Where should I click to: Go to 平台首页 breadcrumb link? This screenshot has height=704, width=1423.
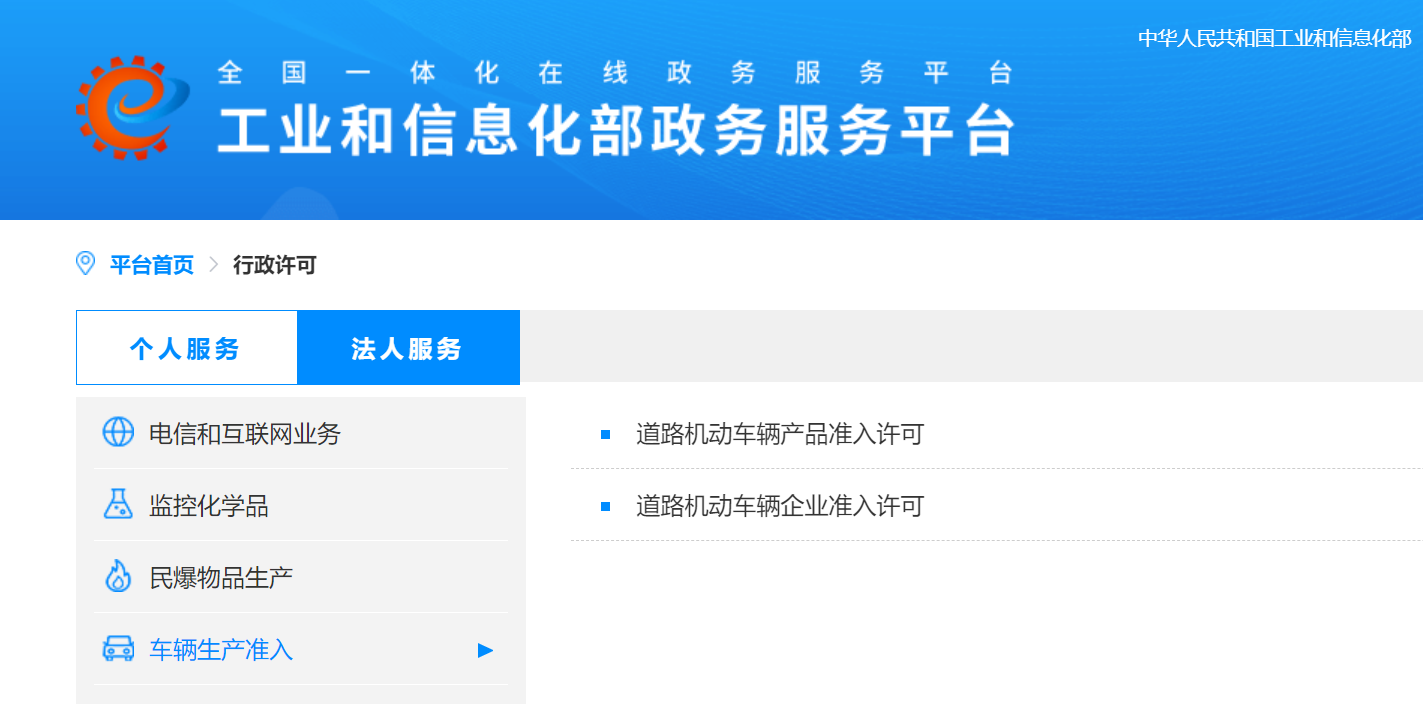[x=152, y=265]
